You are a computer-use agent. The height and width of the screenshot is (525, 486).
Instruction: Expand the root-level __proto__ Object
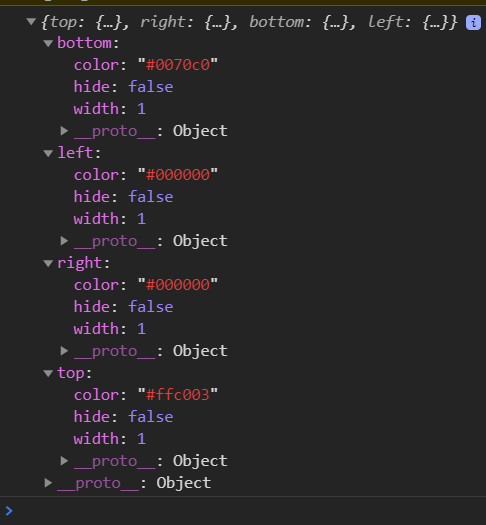(x=48, y=483)
